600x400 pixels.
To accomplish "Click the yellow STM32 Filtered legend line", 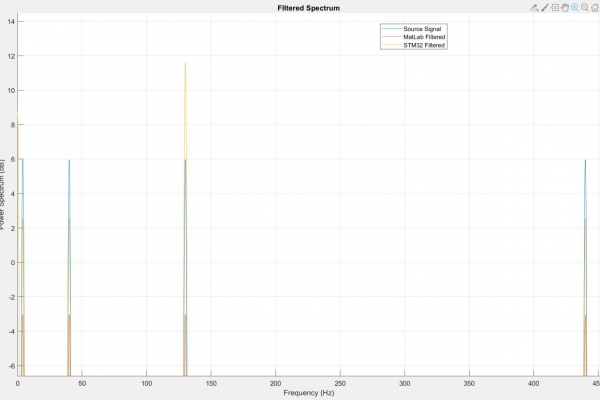I will tap(392, 45).
